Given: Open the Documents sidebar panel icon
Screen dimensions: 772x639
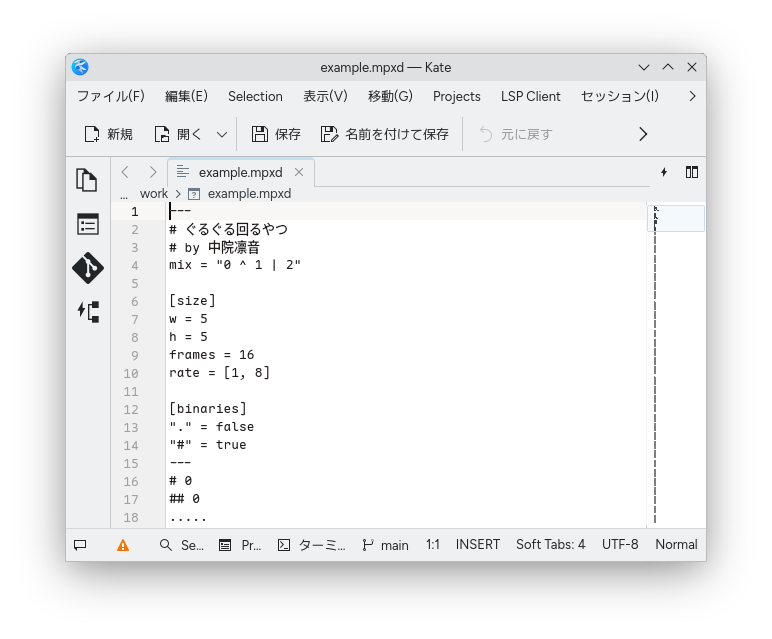Looking at the screenshot, I should (87, 180).
